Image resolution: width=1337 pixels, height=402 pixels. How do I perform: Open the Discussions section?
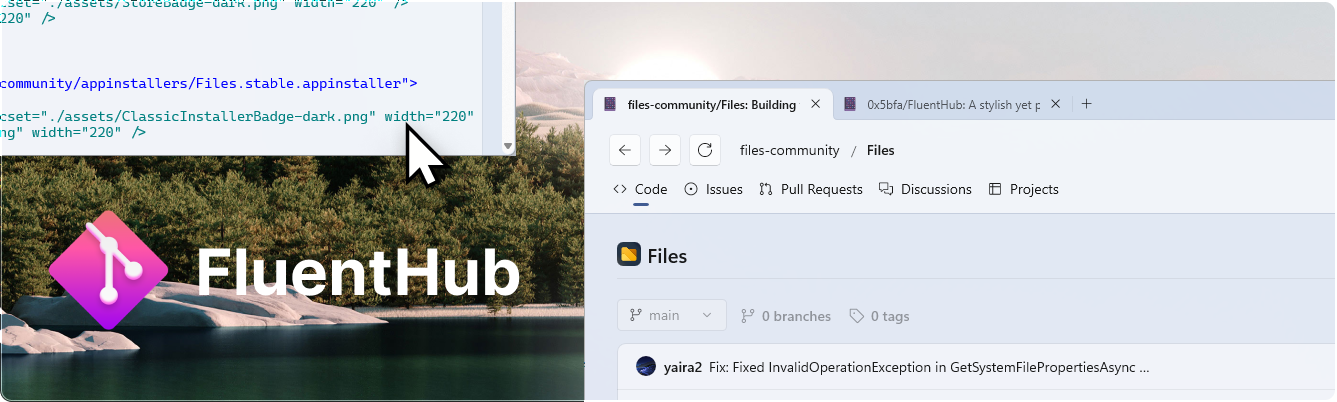pyautogui.click(x=925, y=189)
